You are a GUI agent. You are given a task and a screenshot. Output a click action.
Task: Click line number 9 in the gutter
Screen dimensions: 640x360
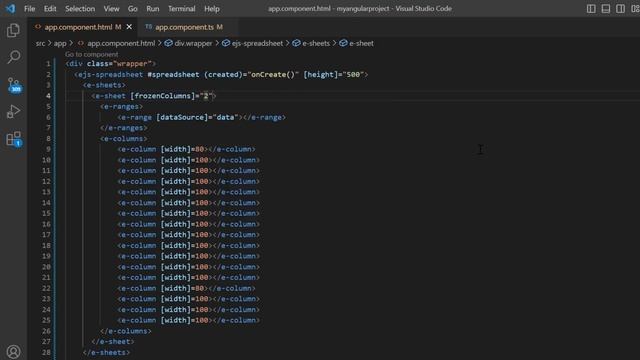48,149
